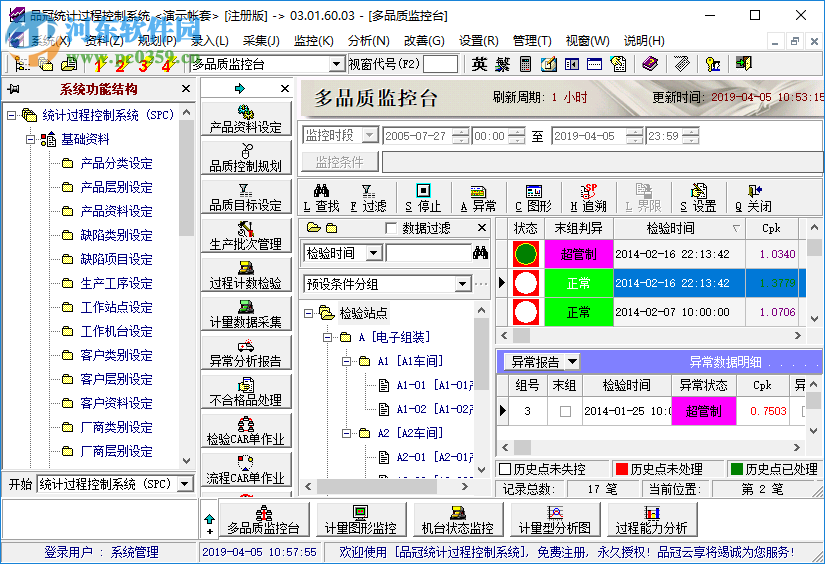Image resolution: width=825 pixels, height=564 pixels.
Task: Open 产品资料设定 in the shortcut panel
Action: (246, 119)
